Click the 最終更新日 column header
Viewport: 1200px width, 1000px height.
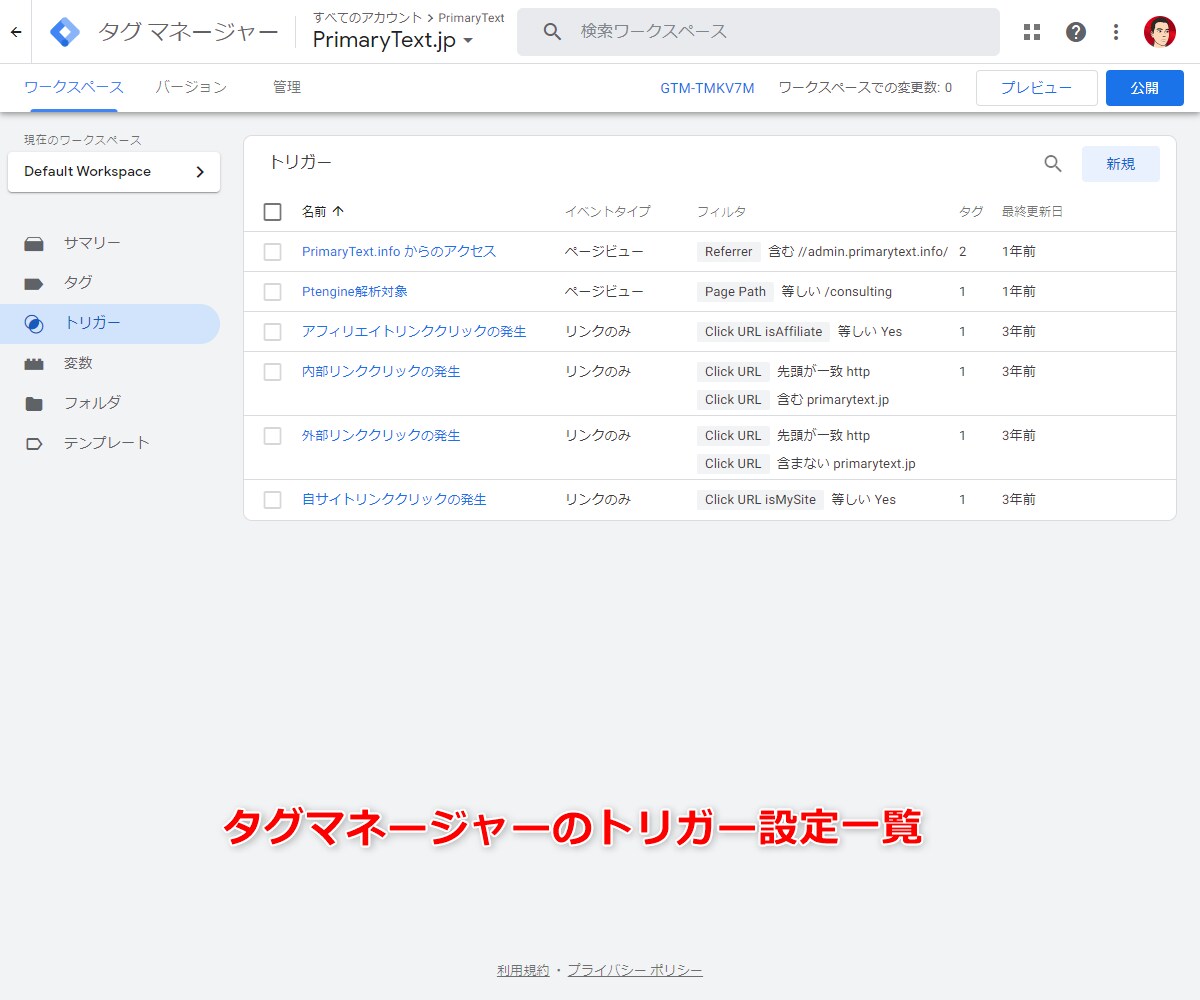pos(1032,211)
